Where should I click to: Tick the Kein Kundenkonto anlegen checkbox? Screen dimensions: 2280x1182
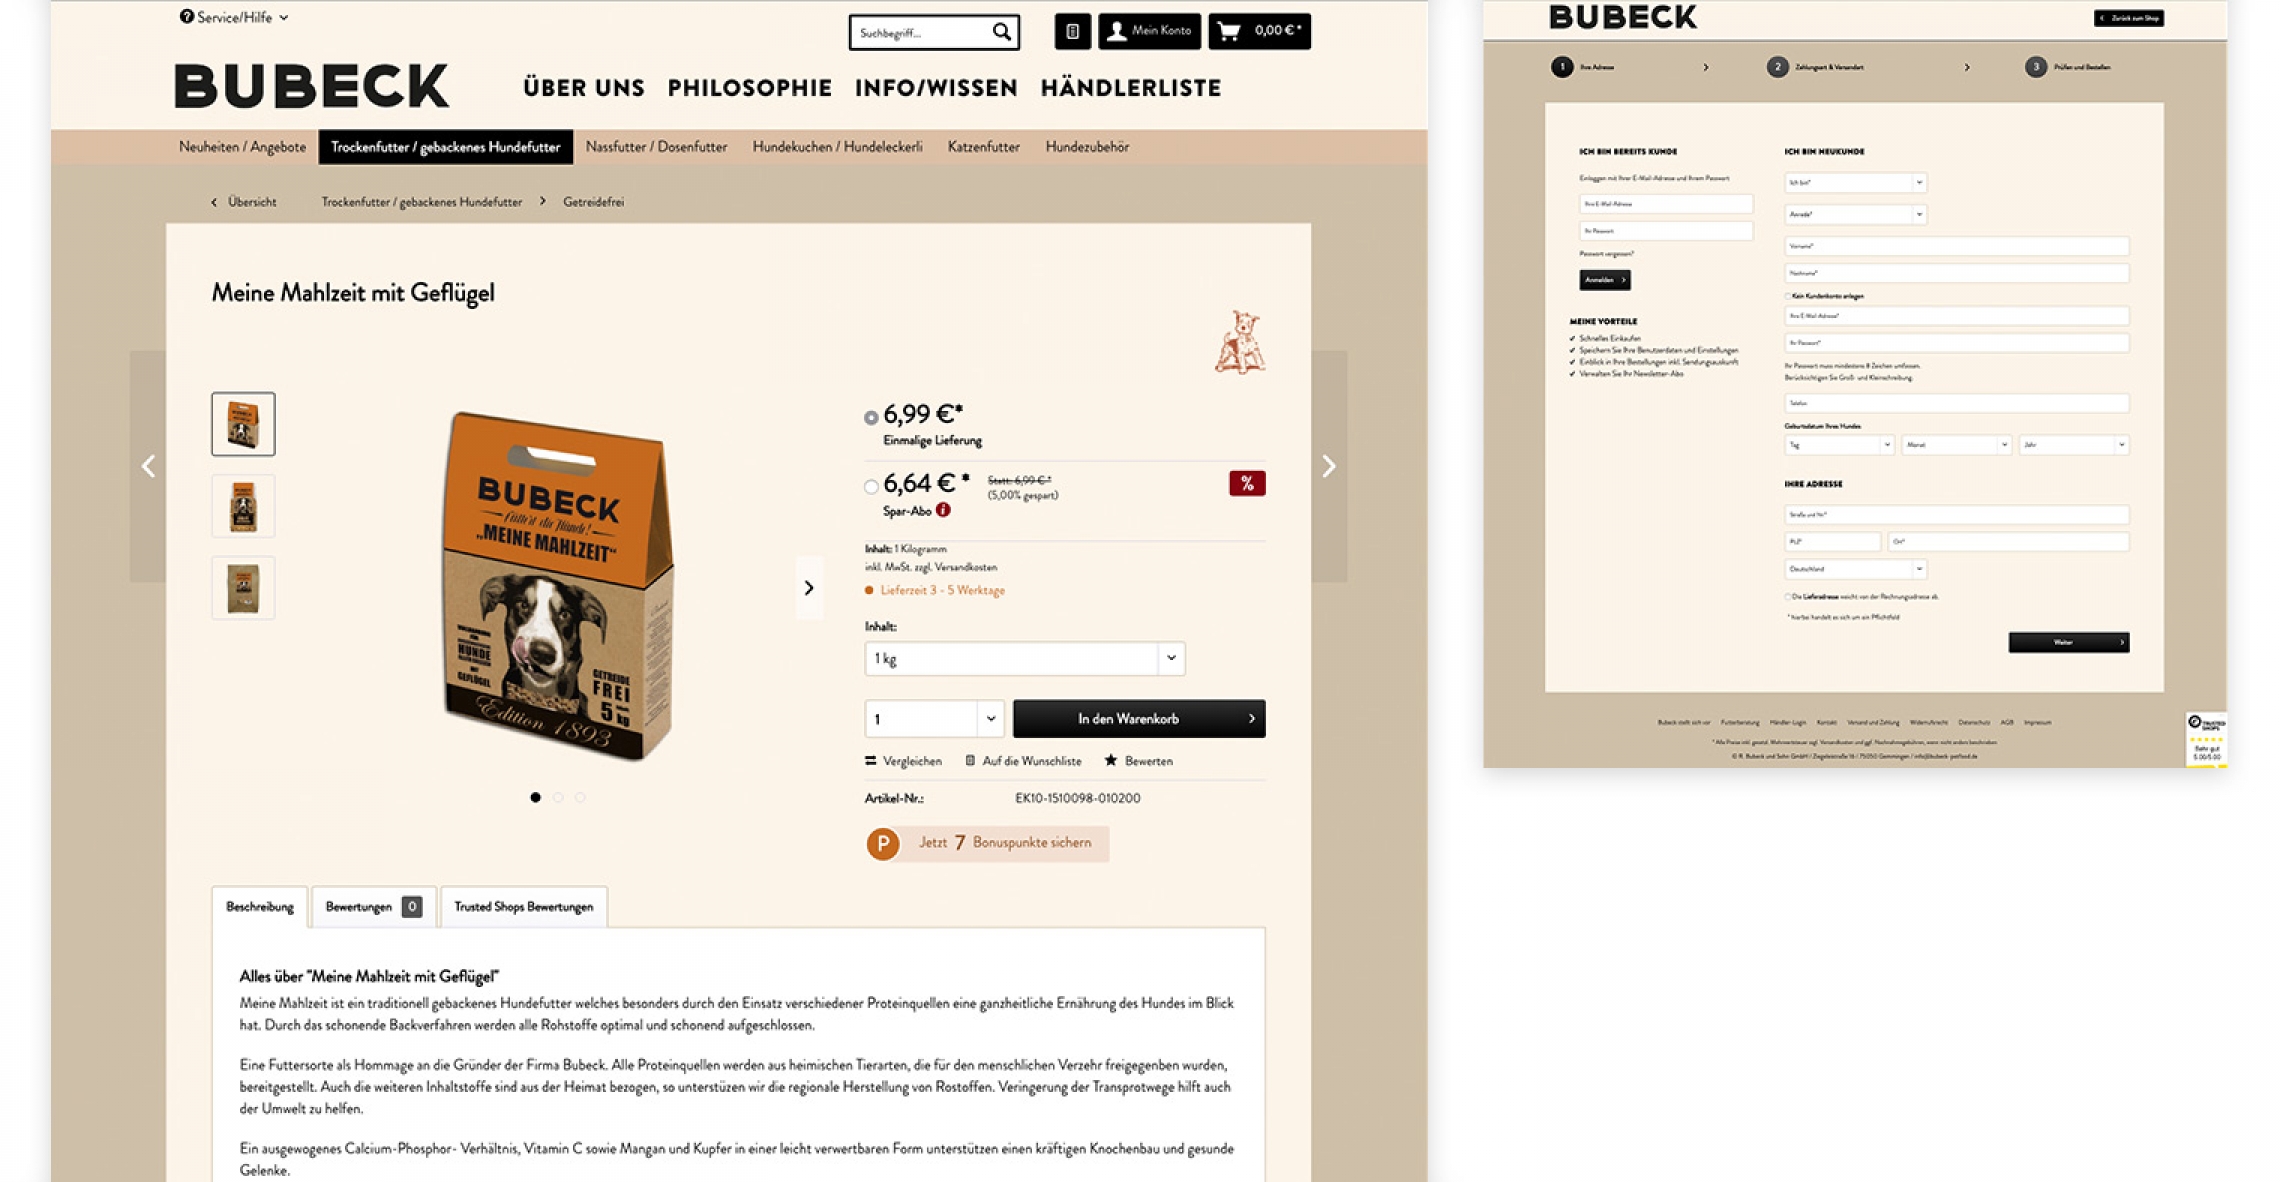pyautogui.click(x=1787, y=296)
